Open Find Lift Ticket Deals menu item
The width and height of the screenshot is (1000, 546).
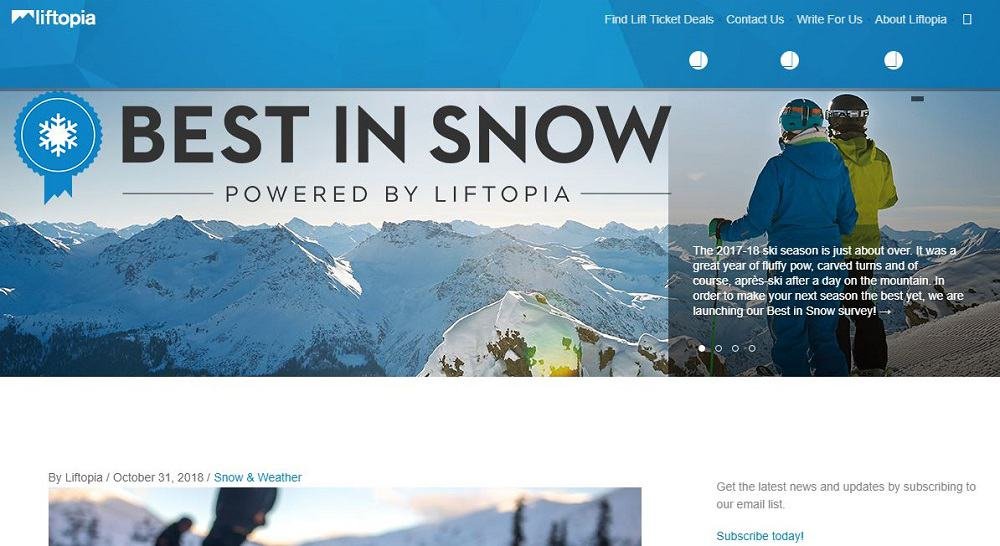tap(659, 20)
